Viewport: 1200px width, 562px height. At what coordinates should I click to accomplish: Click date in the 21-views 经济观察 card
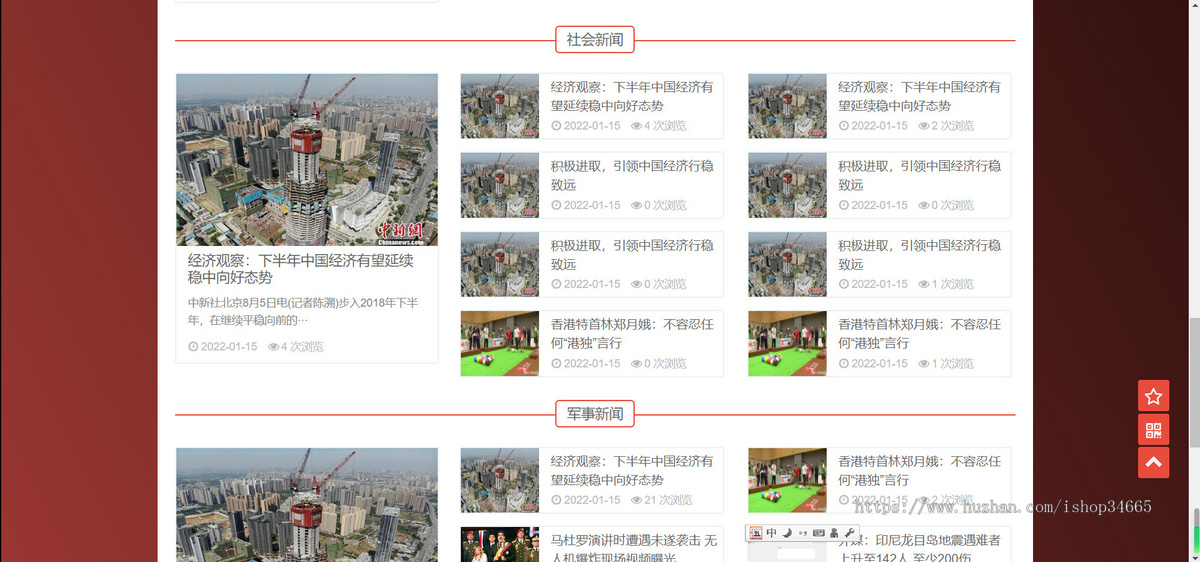592,500
